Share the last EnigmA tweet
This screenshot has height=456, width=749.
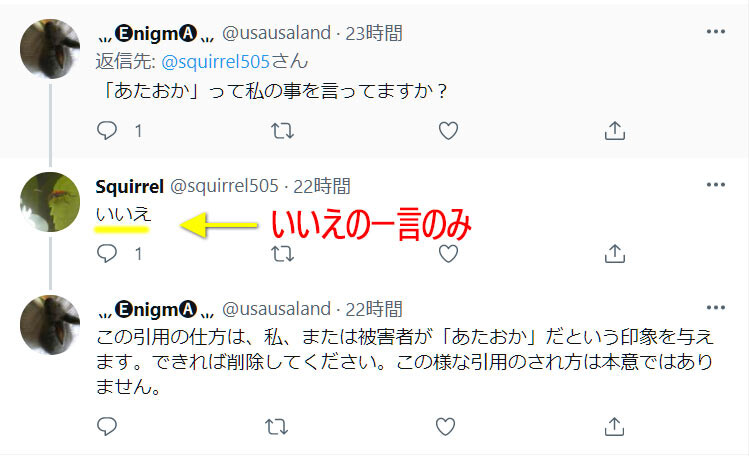click(x=614, y=426)
